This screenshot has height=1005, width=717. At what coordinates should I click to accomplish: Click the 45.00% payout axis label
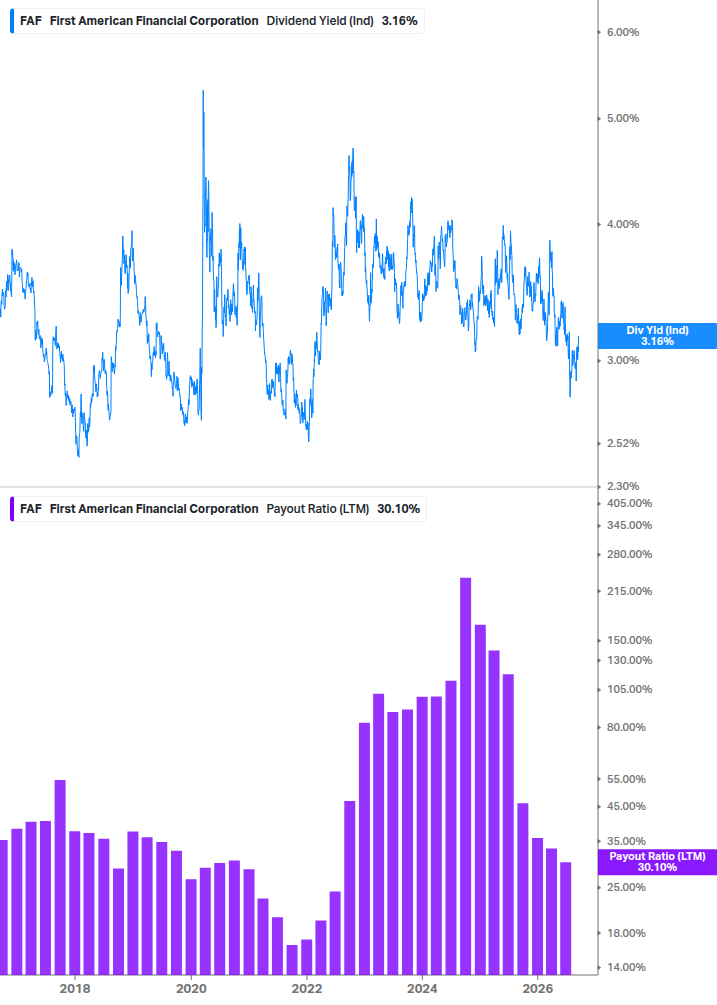click(626, 807)
